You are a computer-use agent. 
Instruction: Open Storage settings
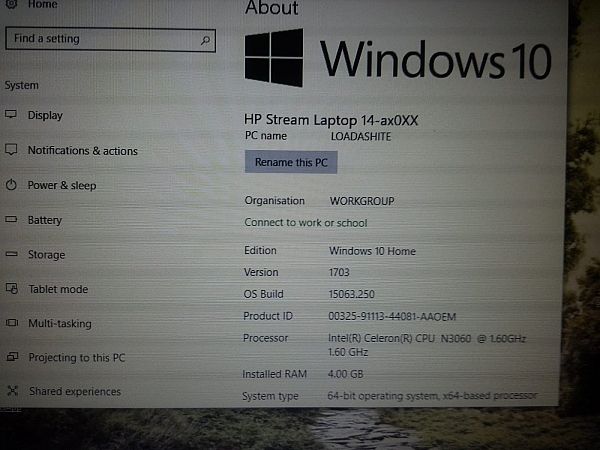[47, 255]
